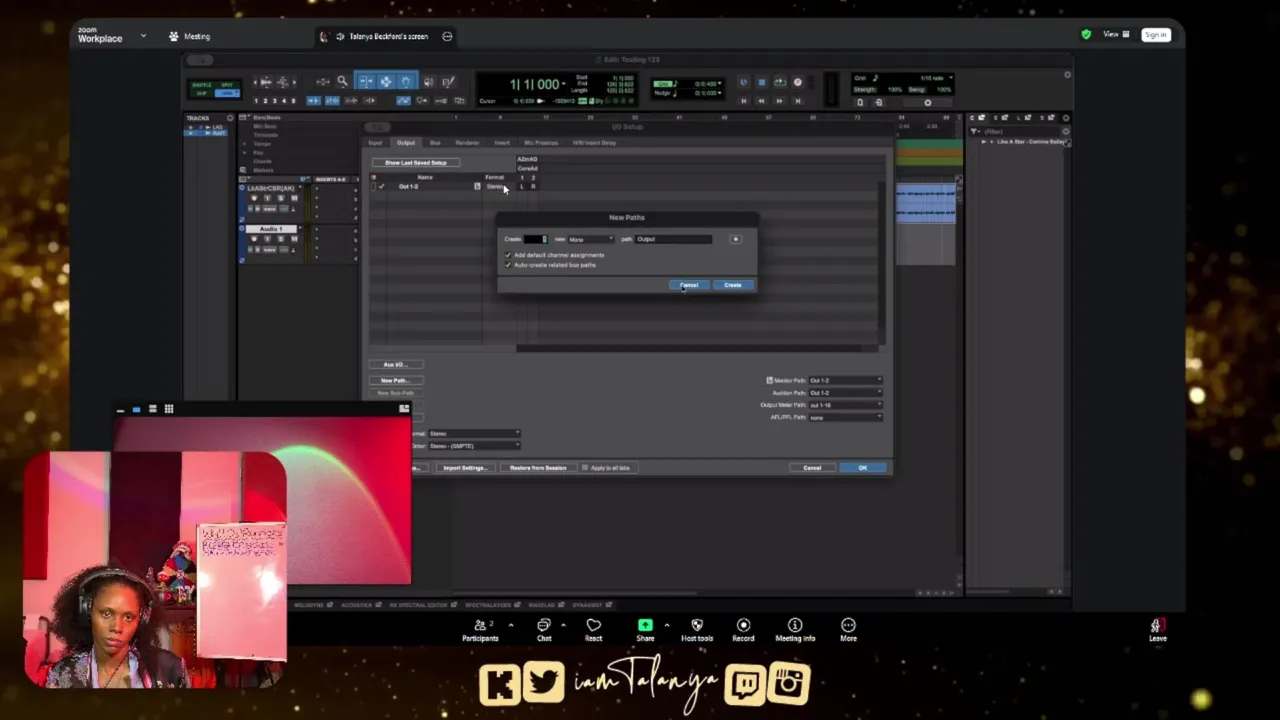Expand the Participants options caret
1280x720 pixels.
(x=510, y=625)
